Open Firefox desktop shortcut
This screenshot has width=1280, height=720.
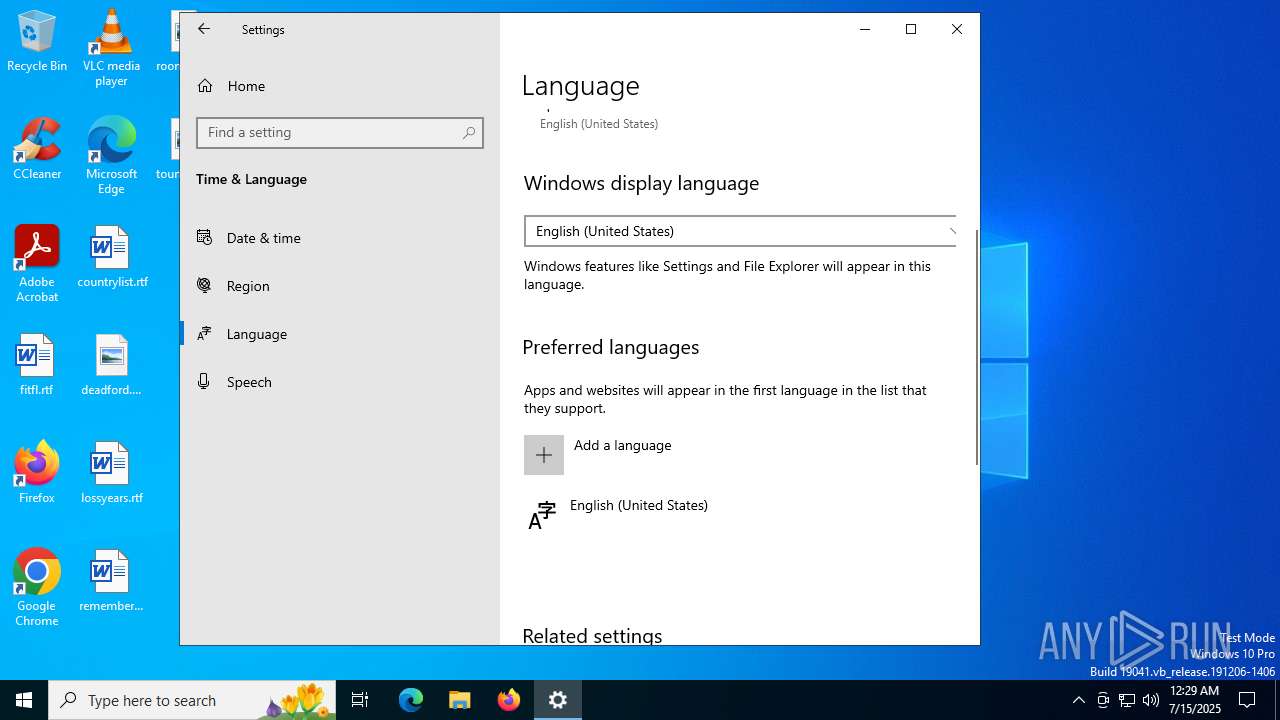[x=37, y=472]
